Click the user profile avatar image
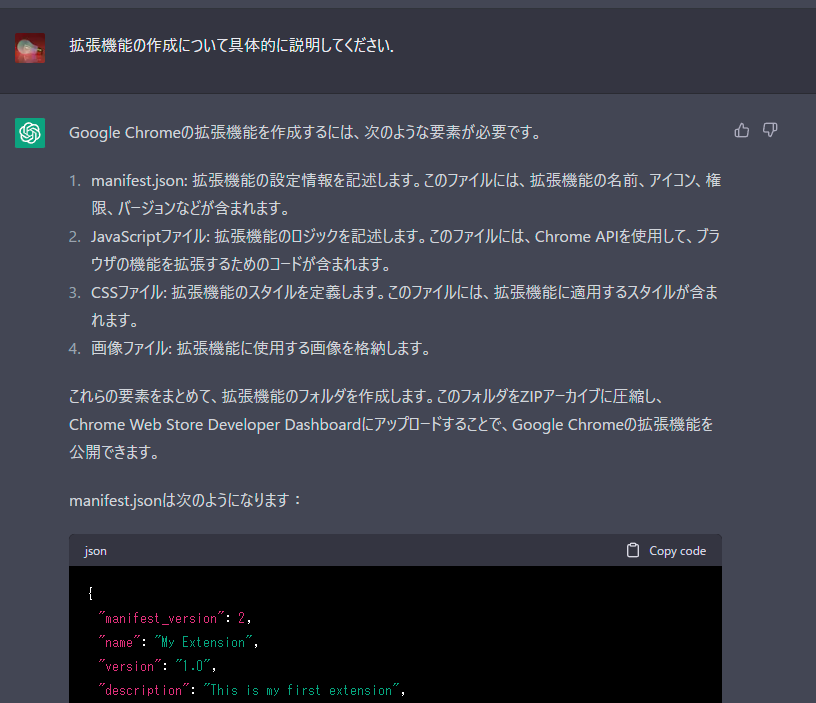 [x=29, y=47]
